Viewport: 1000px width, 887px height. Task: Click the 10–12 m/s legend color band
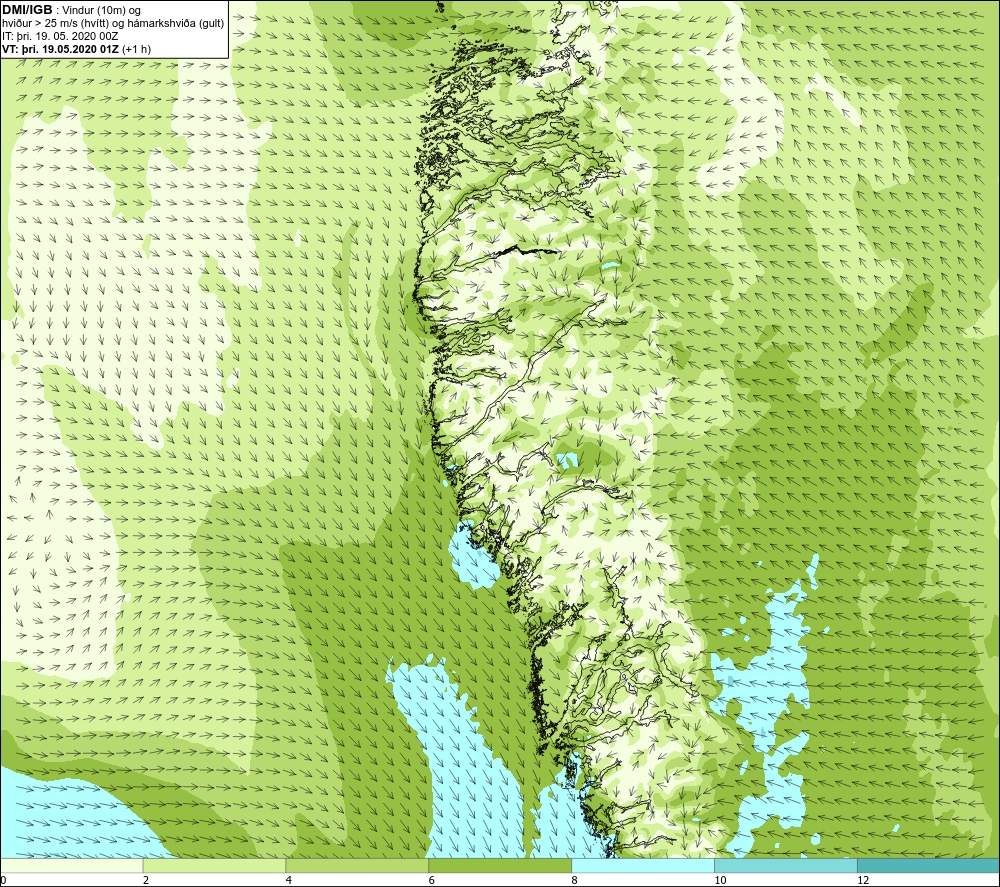pos(786,865)
